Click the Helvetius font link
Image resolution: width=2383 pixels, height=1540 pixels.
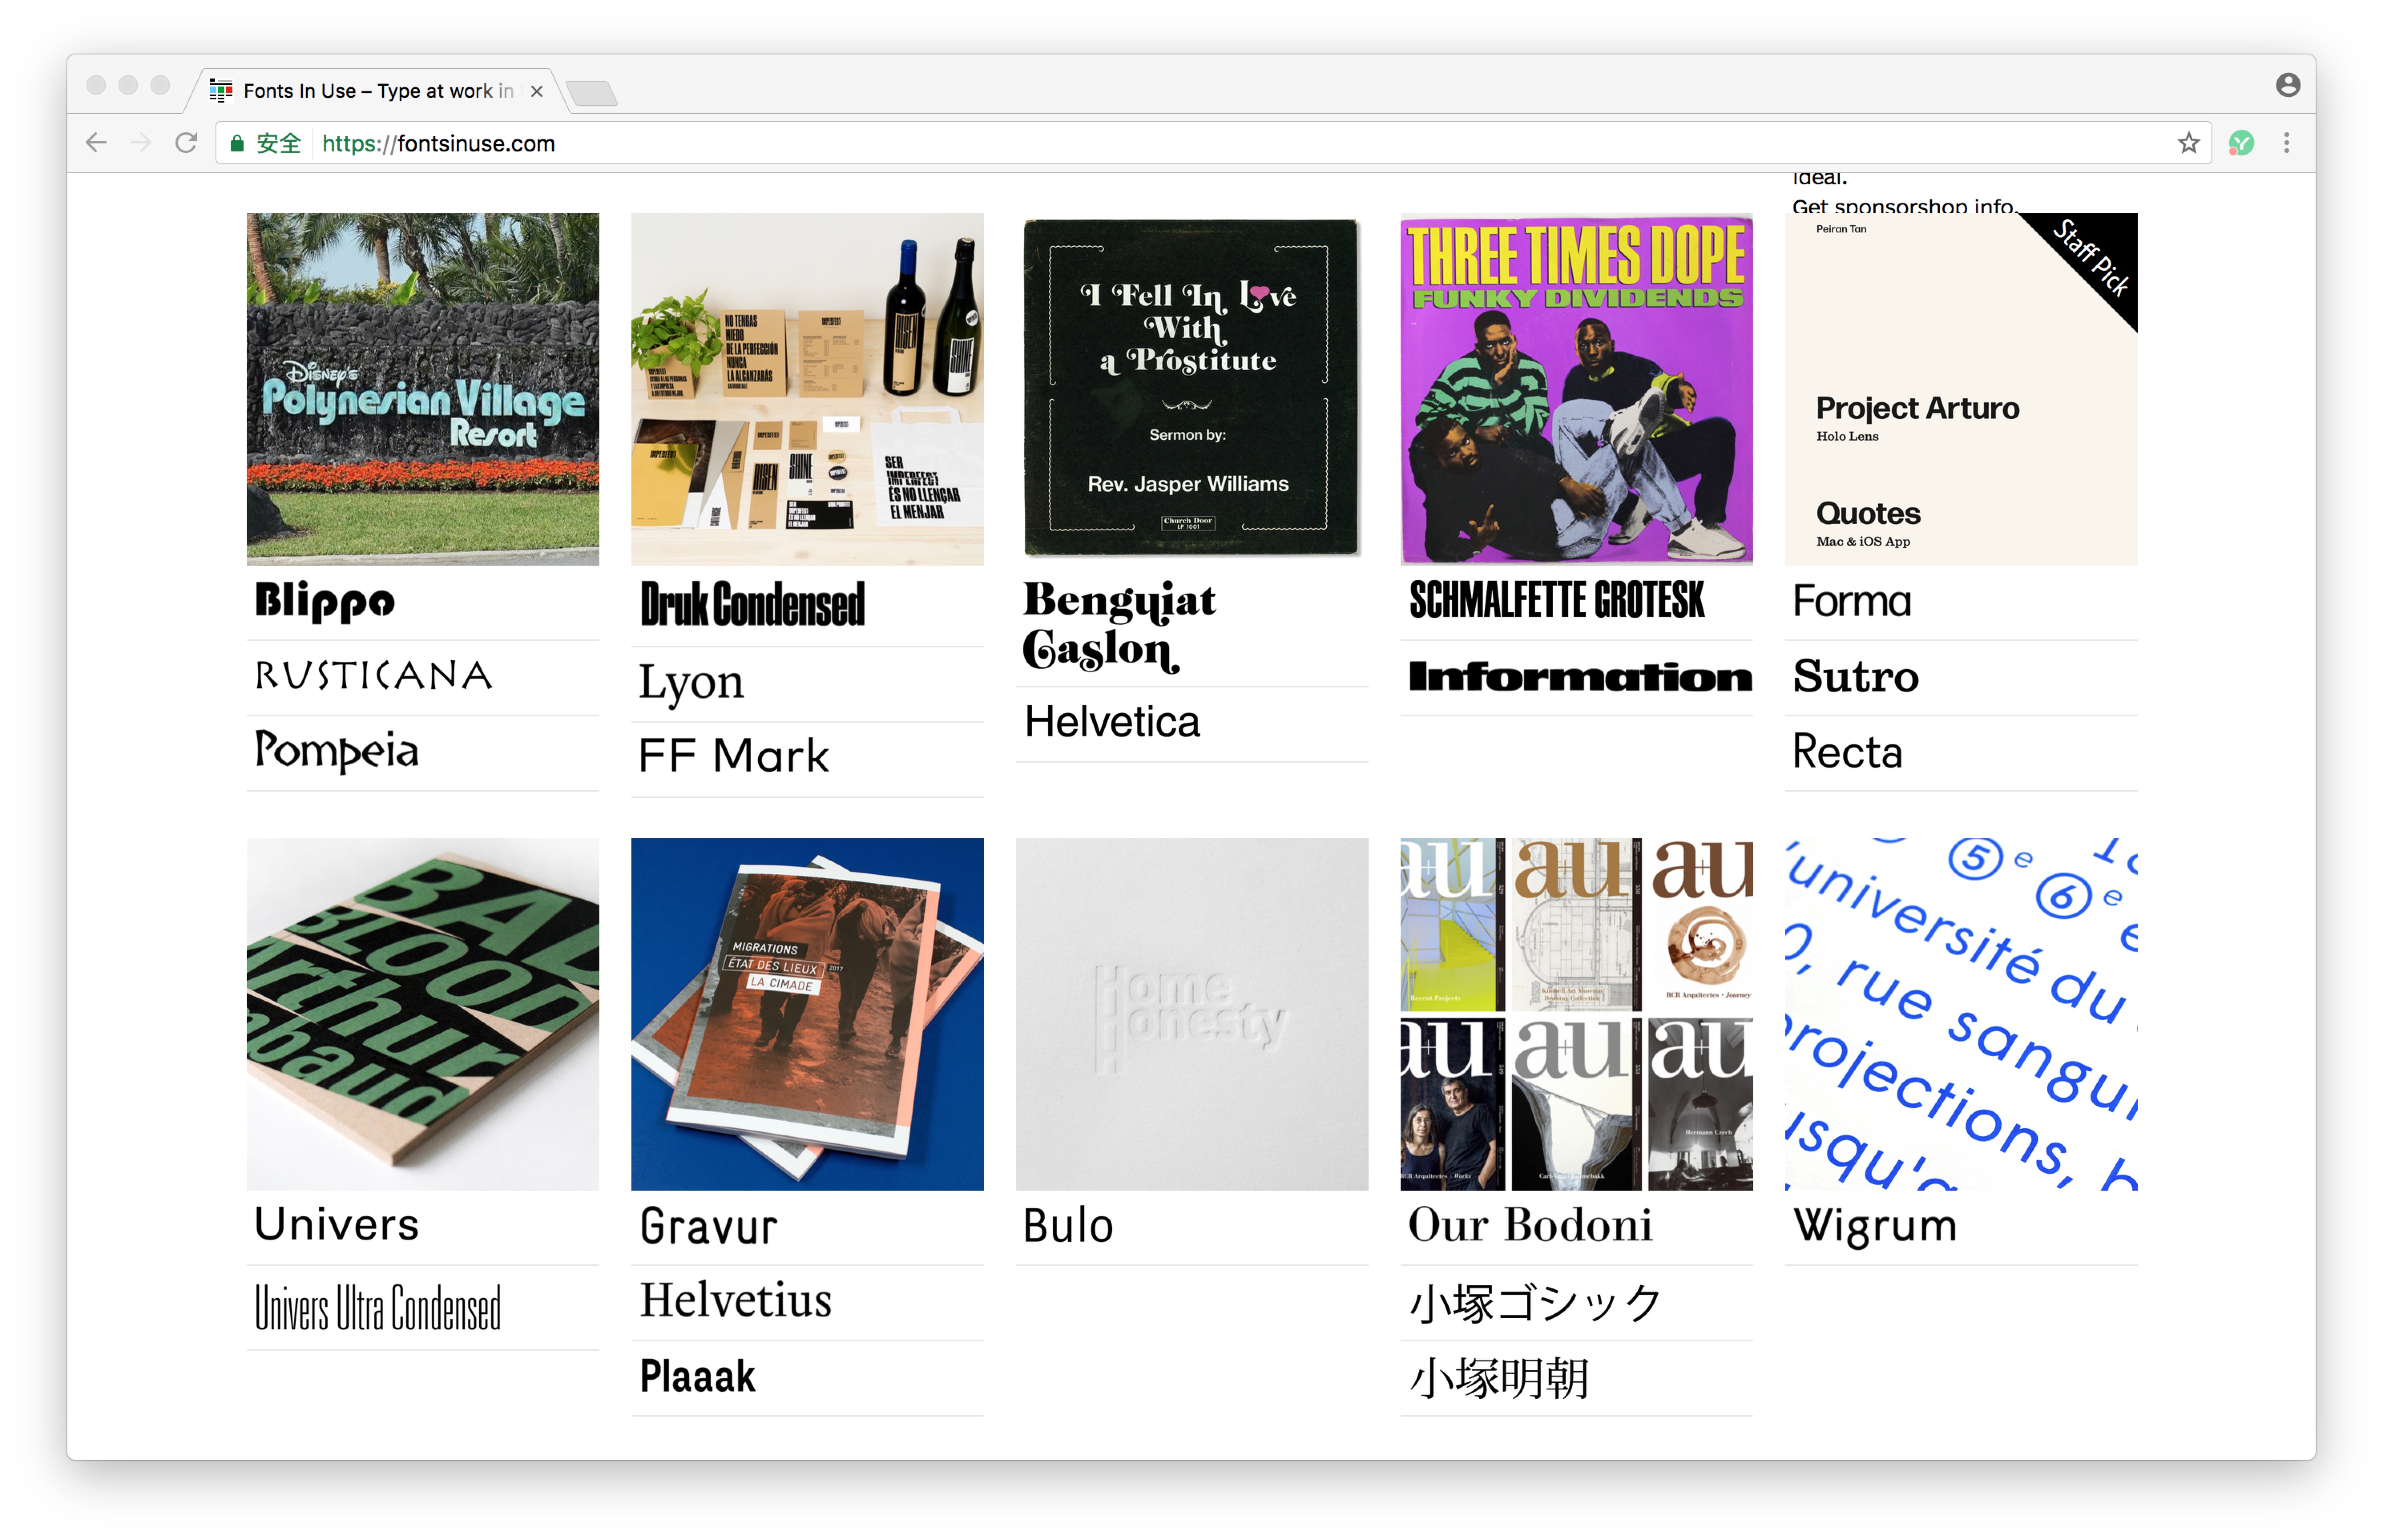pyautogui.click(x=736, y=1301)
